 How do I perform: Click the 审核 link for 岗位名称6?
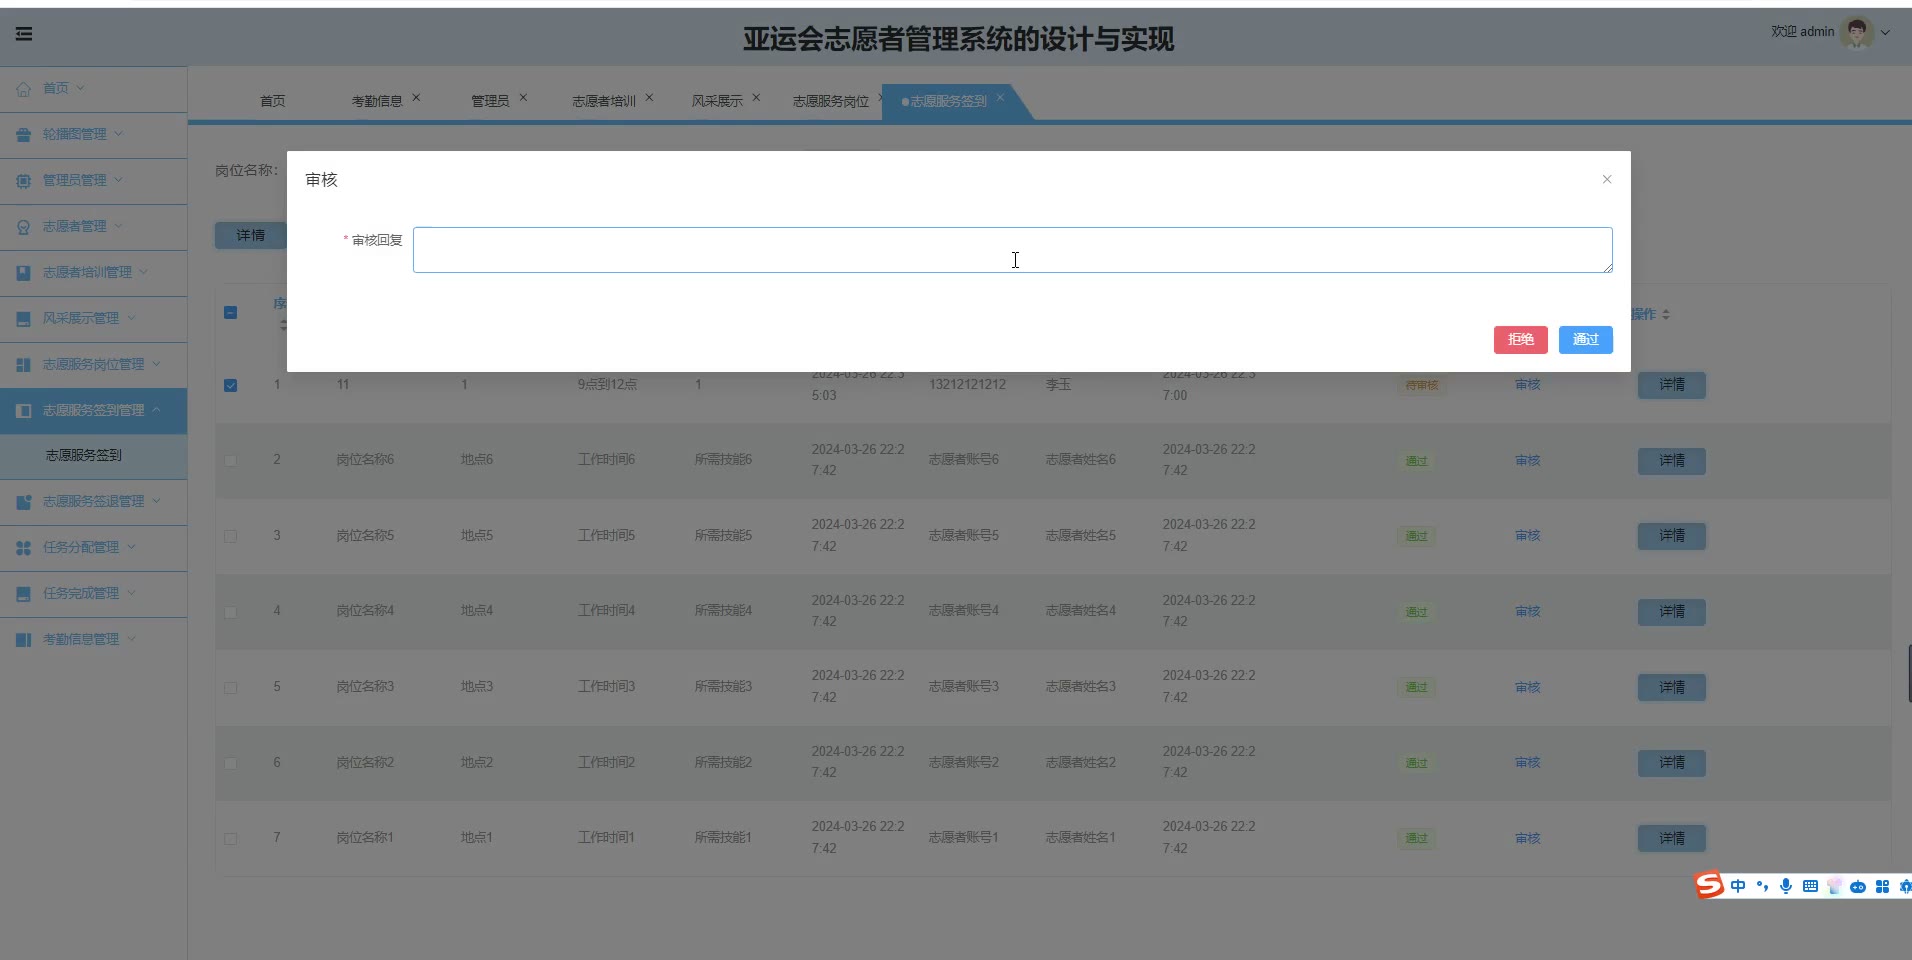tap(1528, 461)
